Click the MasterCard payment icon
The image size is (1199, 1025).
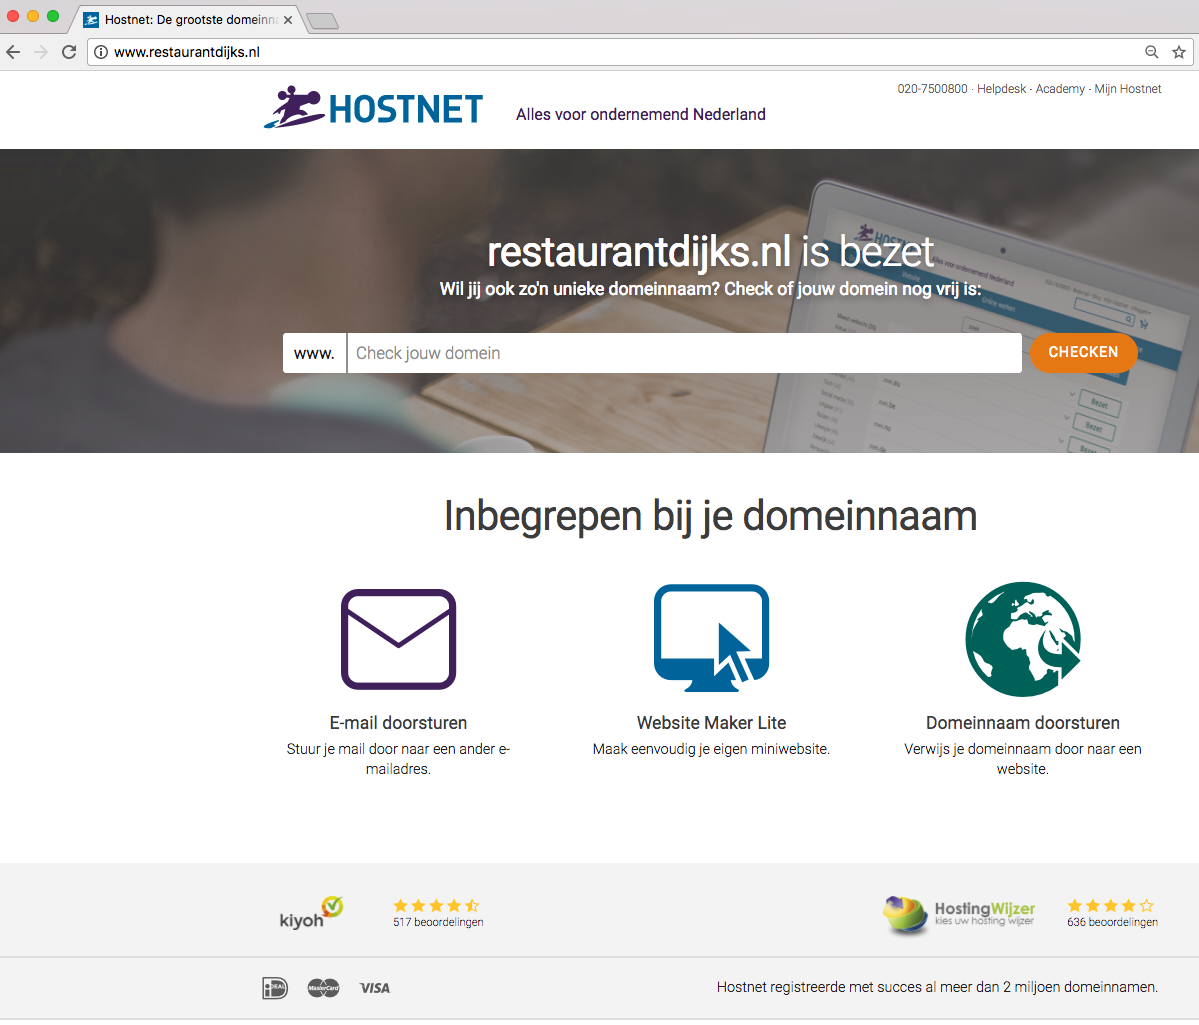tap(323, 988)
